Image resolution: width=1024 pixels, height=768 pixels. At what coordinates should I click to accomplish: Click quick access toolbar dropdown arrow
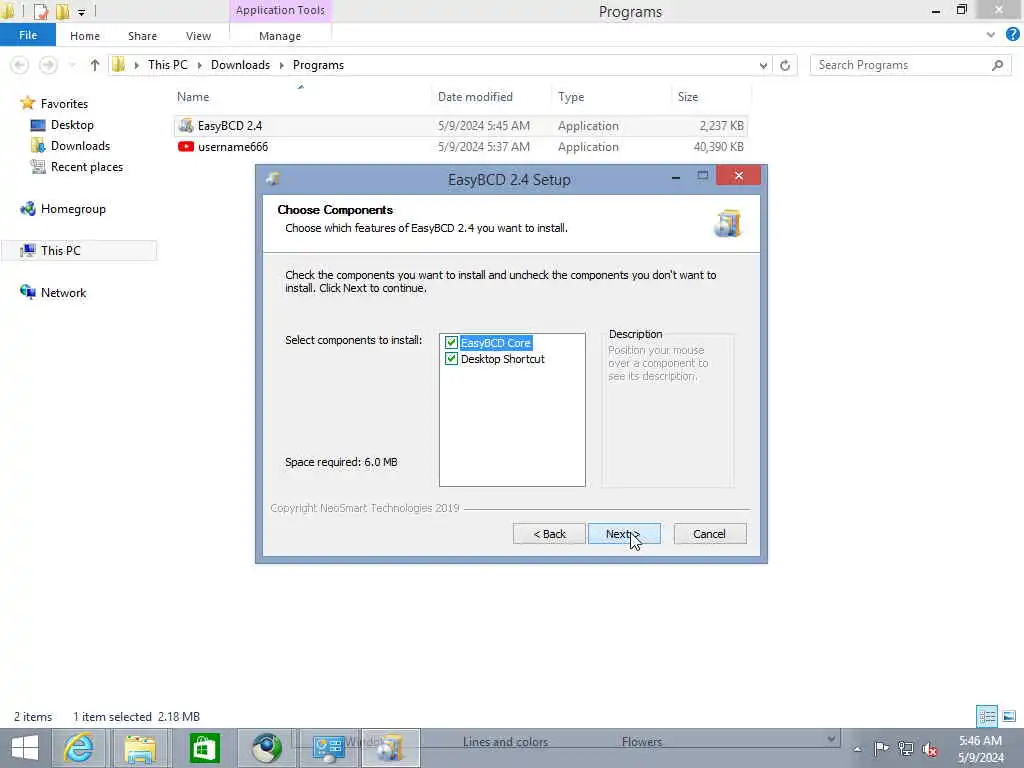tap(82, 12)
